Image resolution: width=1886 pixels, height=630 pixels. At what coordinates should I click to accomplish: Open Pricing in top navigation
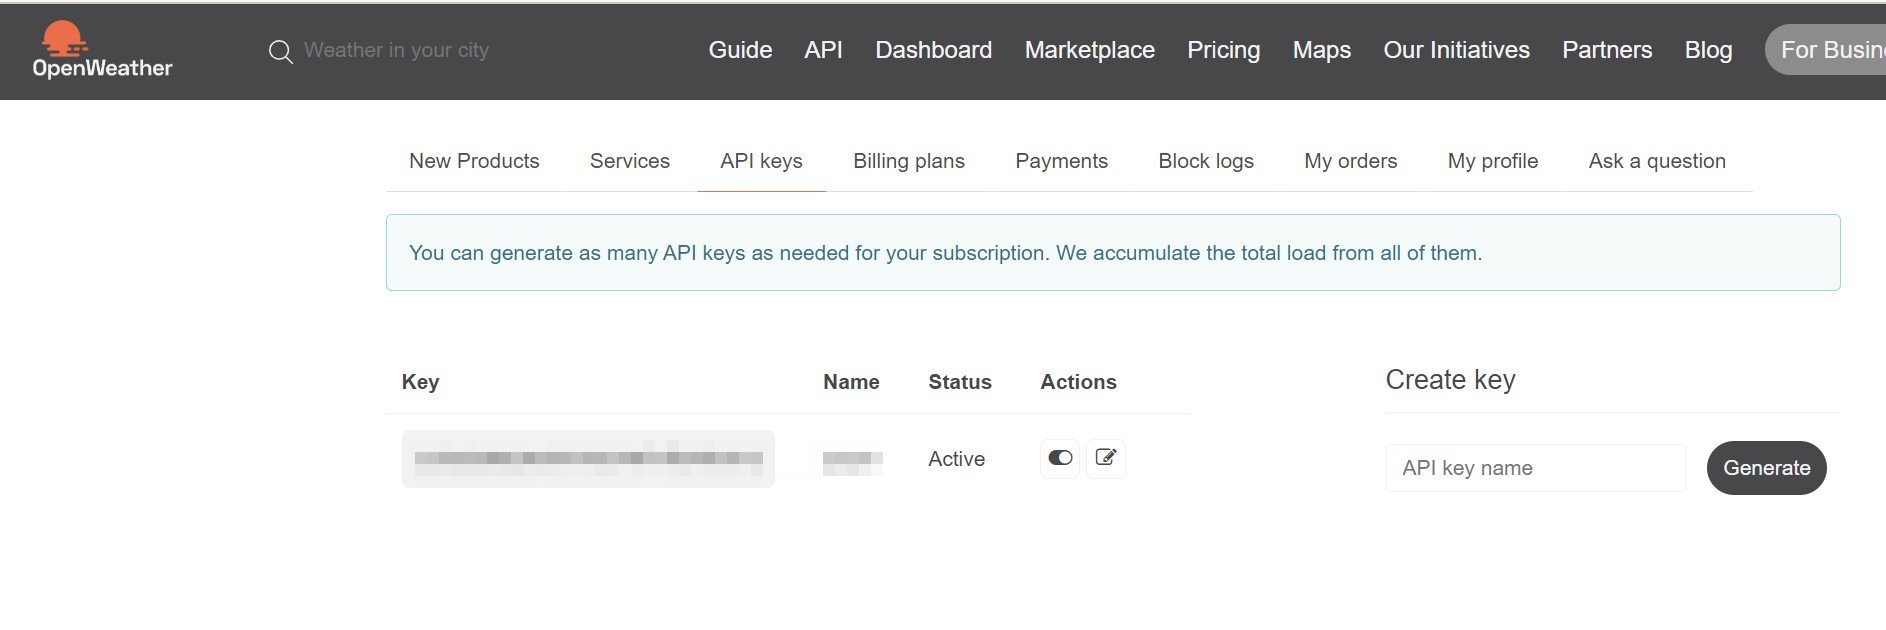(1223, 50)
